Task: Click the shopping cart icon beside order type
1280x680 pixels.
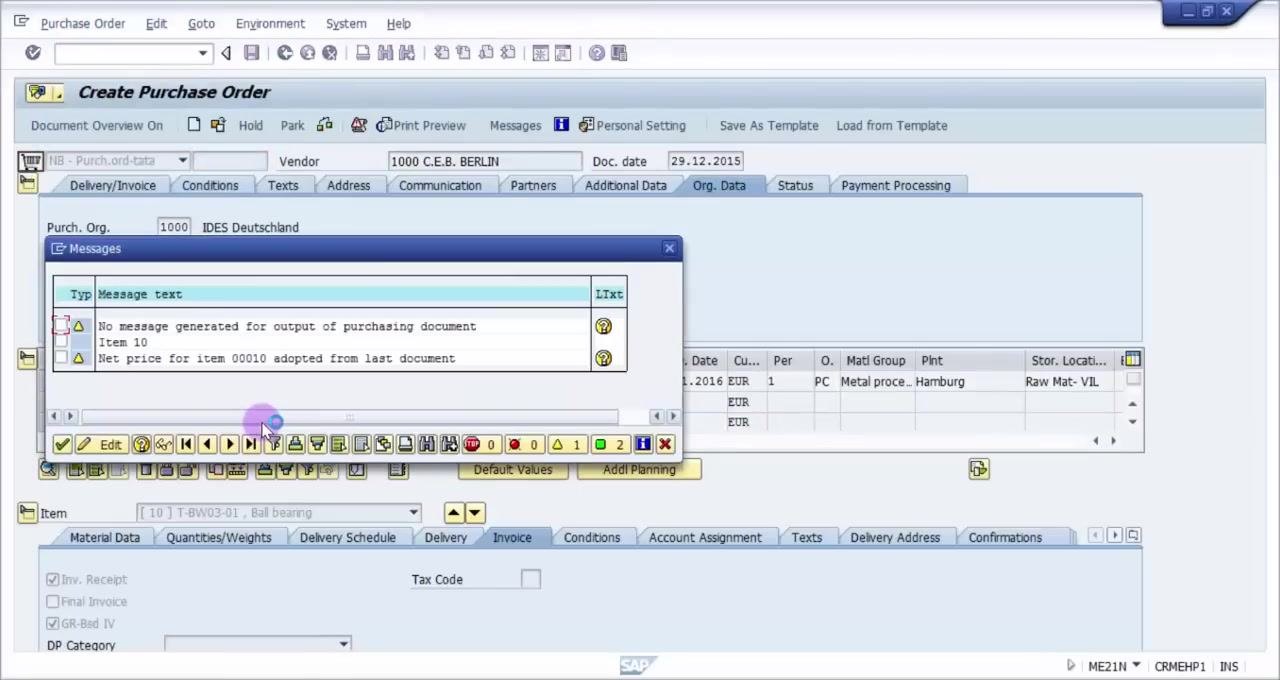Action: tap(30, 161)
